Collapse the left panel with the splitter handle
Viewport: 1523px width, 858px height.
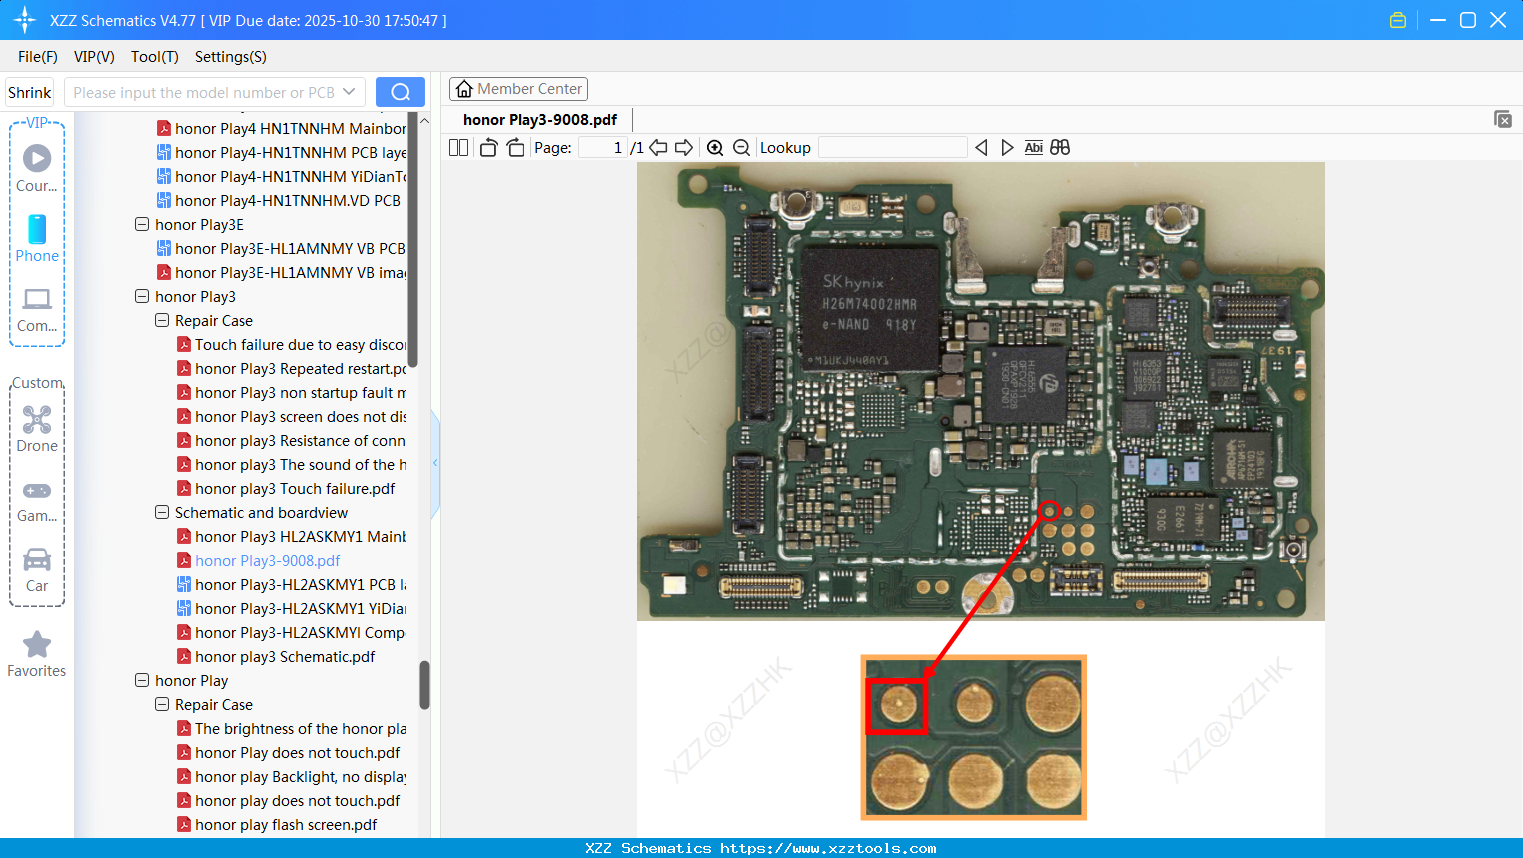coord(435,463)
